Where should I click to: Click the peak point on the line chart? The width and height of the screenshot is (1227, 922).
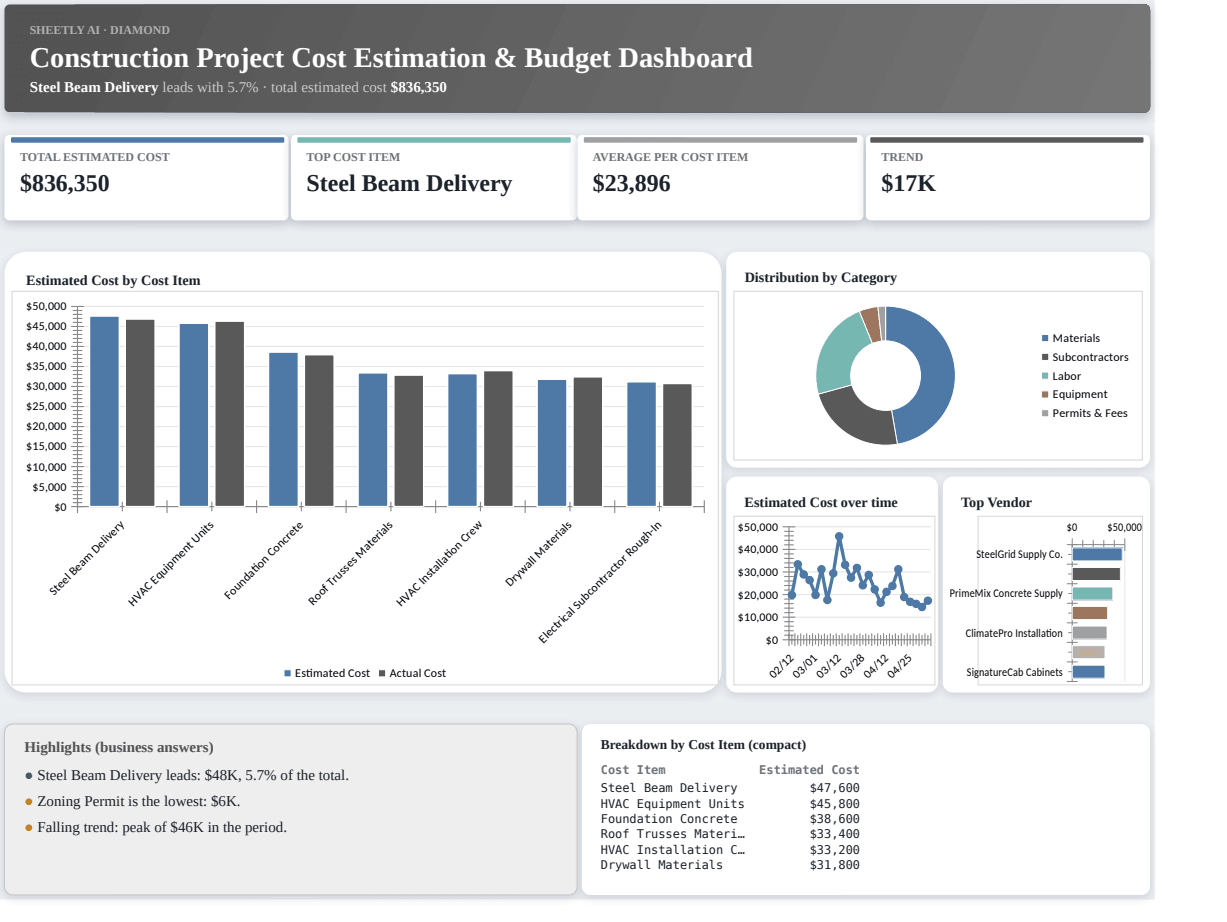[839, 536]
